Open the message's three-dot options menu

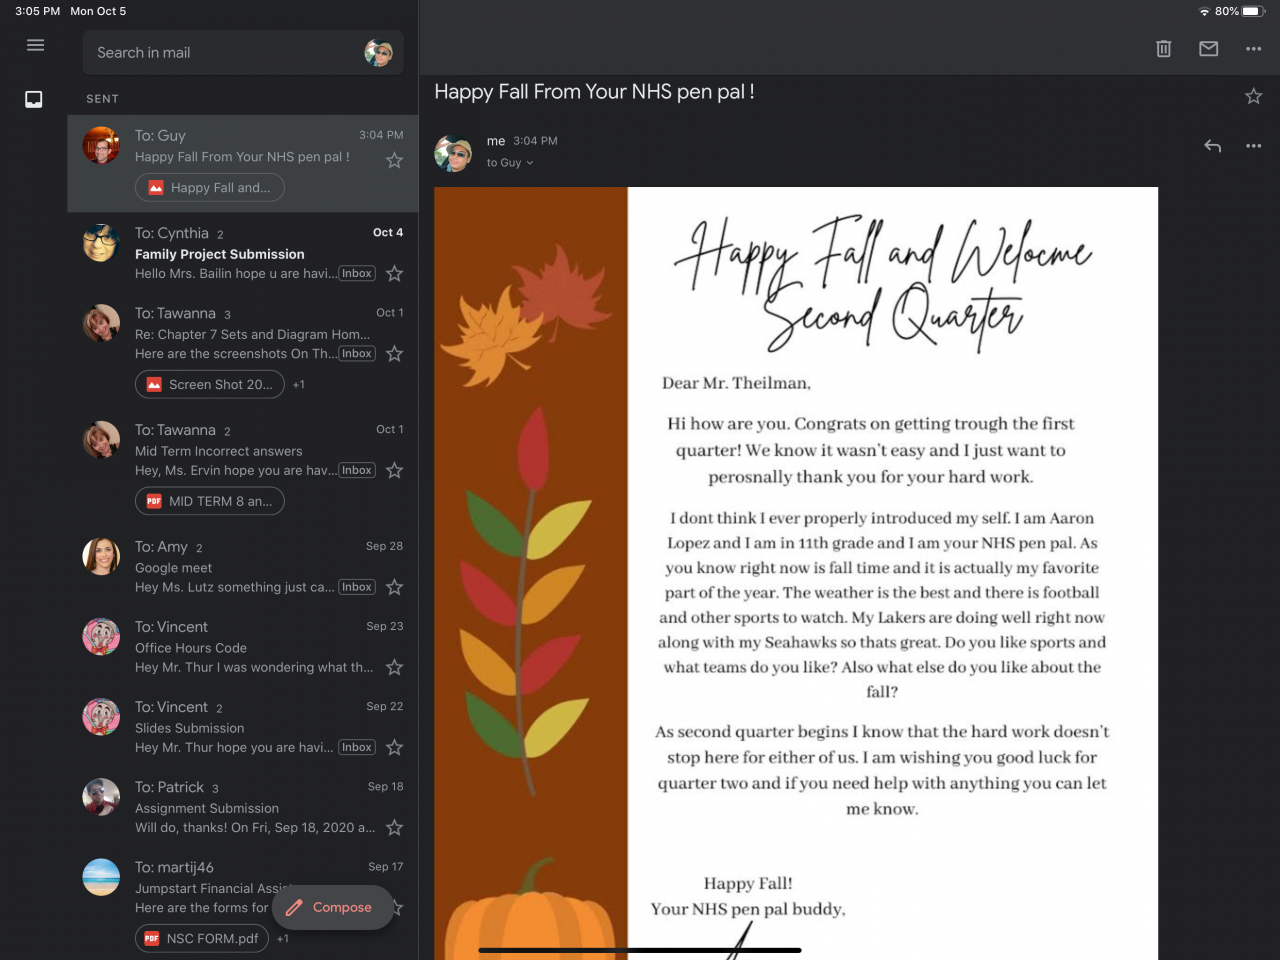click(x=1253, y=146)
